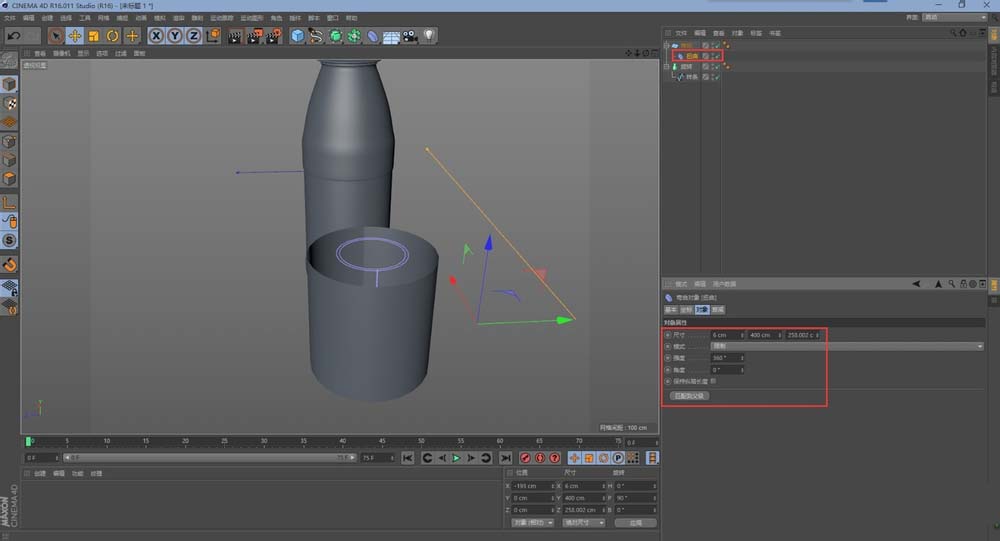The image size is (1000, 541).
Task: Open the deformer (bend) objects icon
Action: click(x=372, y=36)
